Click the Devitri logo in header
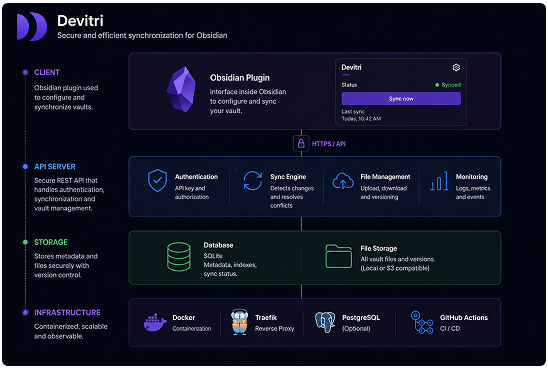Screen dimensions: 548x368 click(x=32, y=26)
